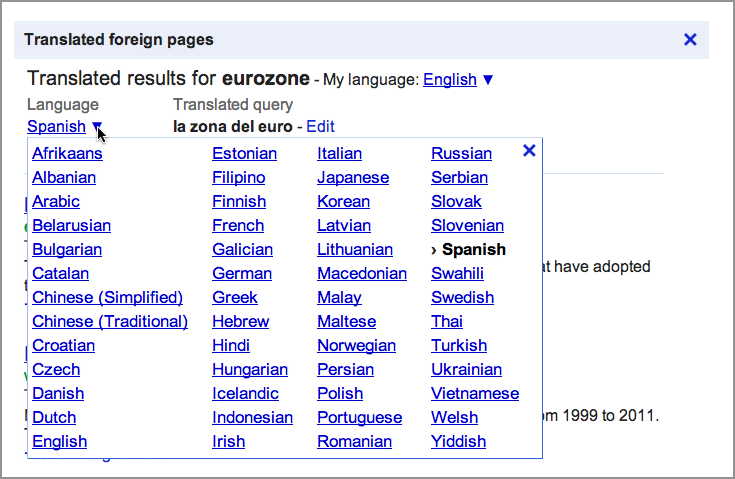Pick Chinese (Traditional) language
Image resolution: width=735 pixels, height=479 pixels.
point(110,322)
